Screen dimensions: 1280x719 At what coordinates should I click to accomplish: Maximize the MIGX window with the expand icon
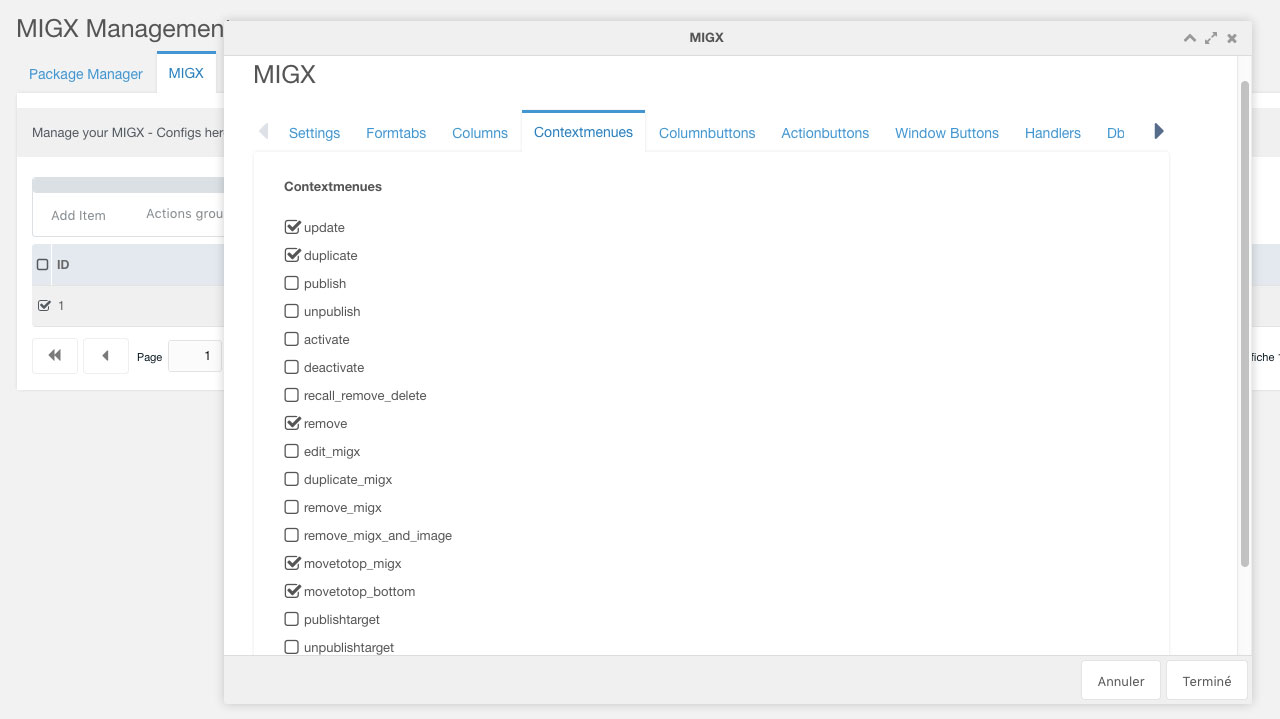(x=1211, y=38)
